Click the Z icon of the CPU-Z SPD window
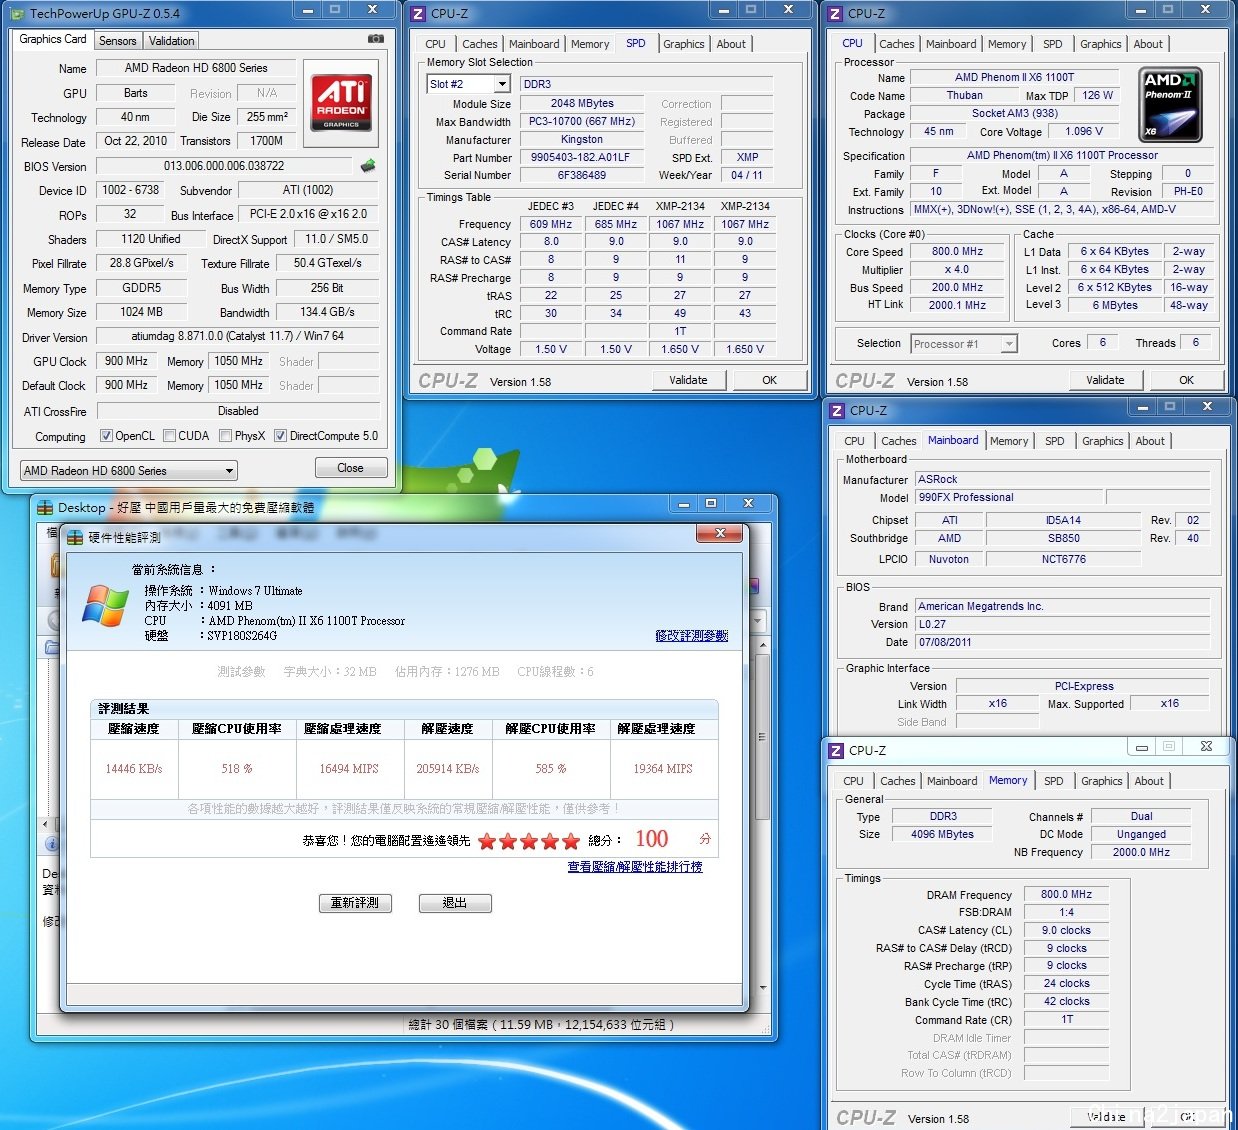This screenshot has height=1130, width=1238. click(419, 14)
